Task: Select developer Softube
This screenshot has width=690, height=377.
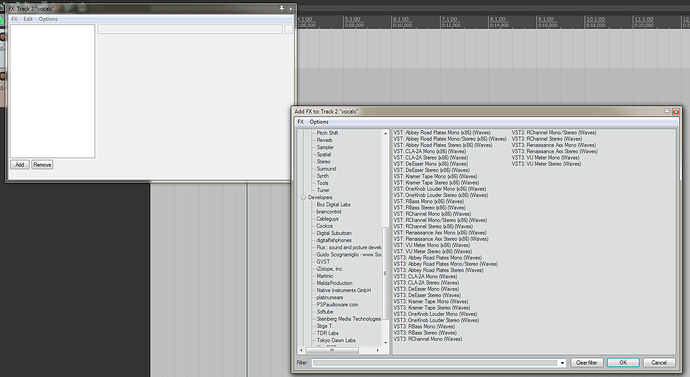Action: point(325,311)
